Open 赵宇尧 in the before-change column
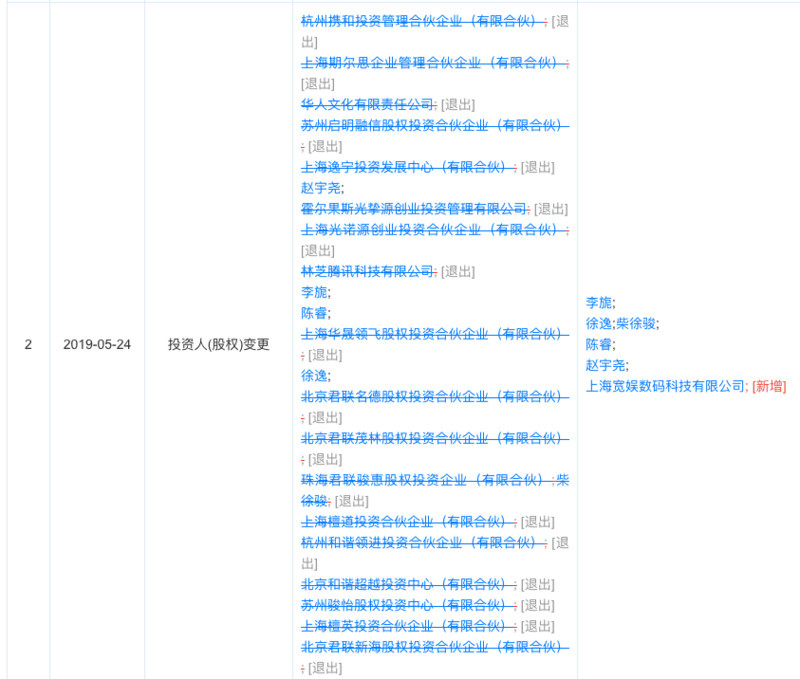This screenshot has height=679, width=800. pyautogui.click(x=321, y=188)
